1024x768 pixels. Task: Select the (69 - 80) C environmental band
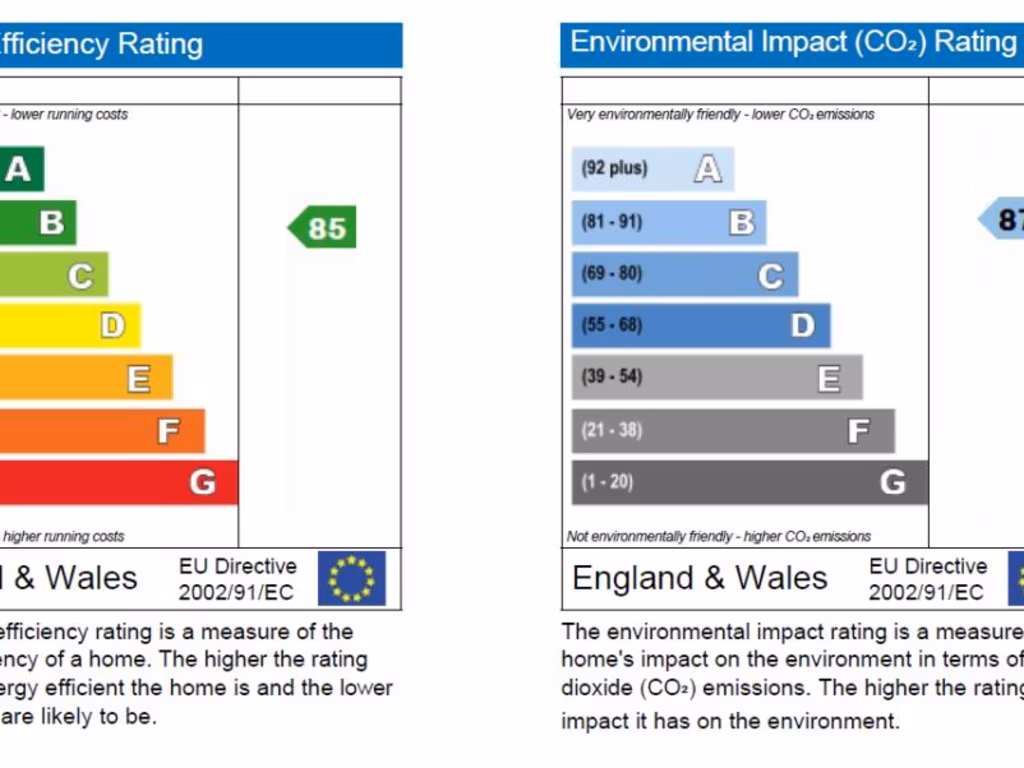point(684,274)
